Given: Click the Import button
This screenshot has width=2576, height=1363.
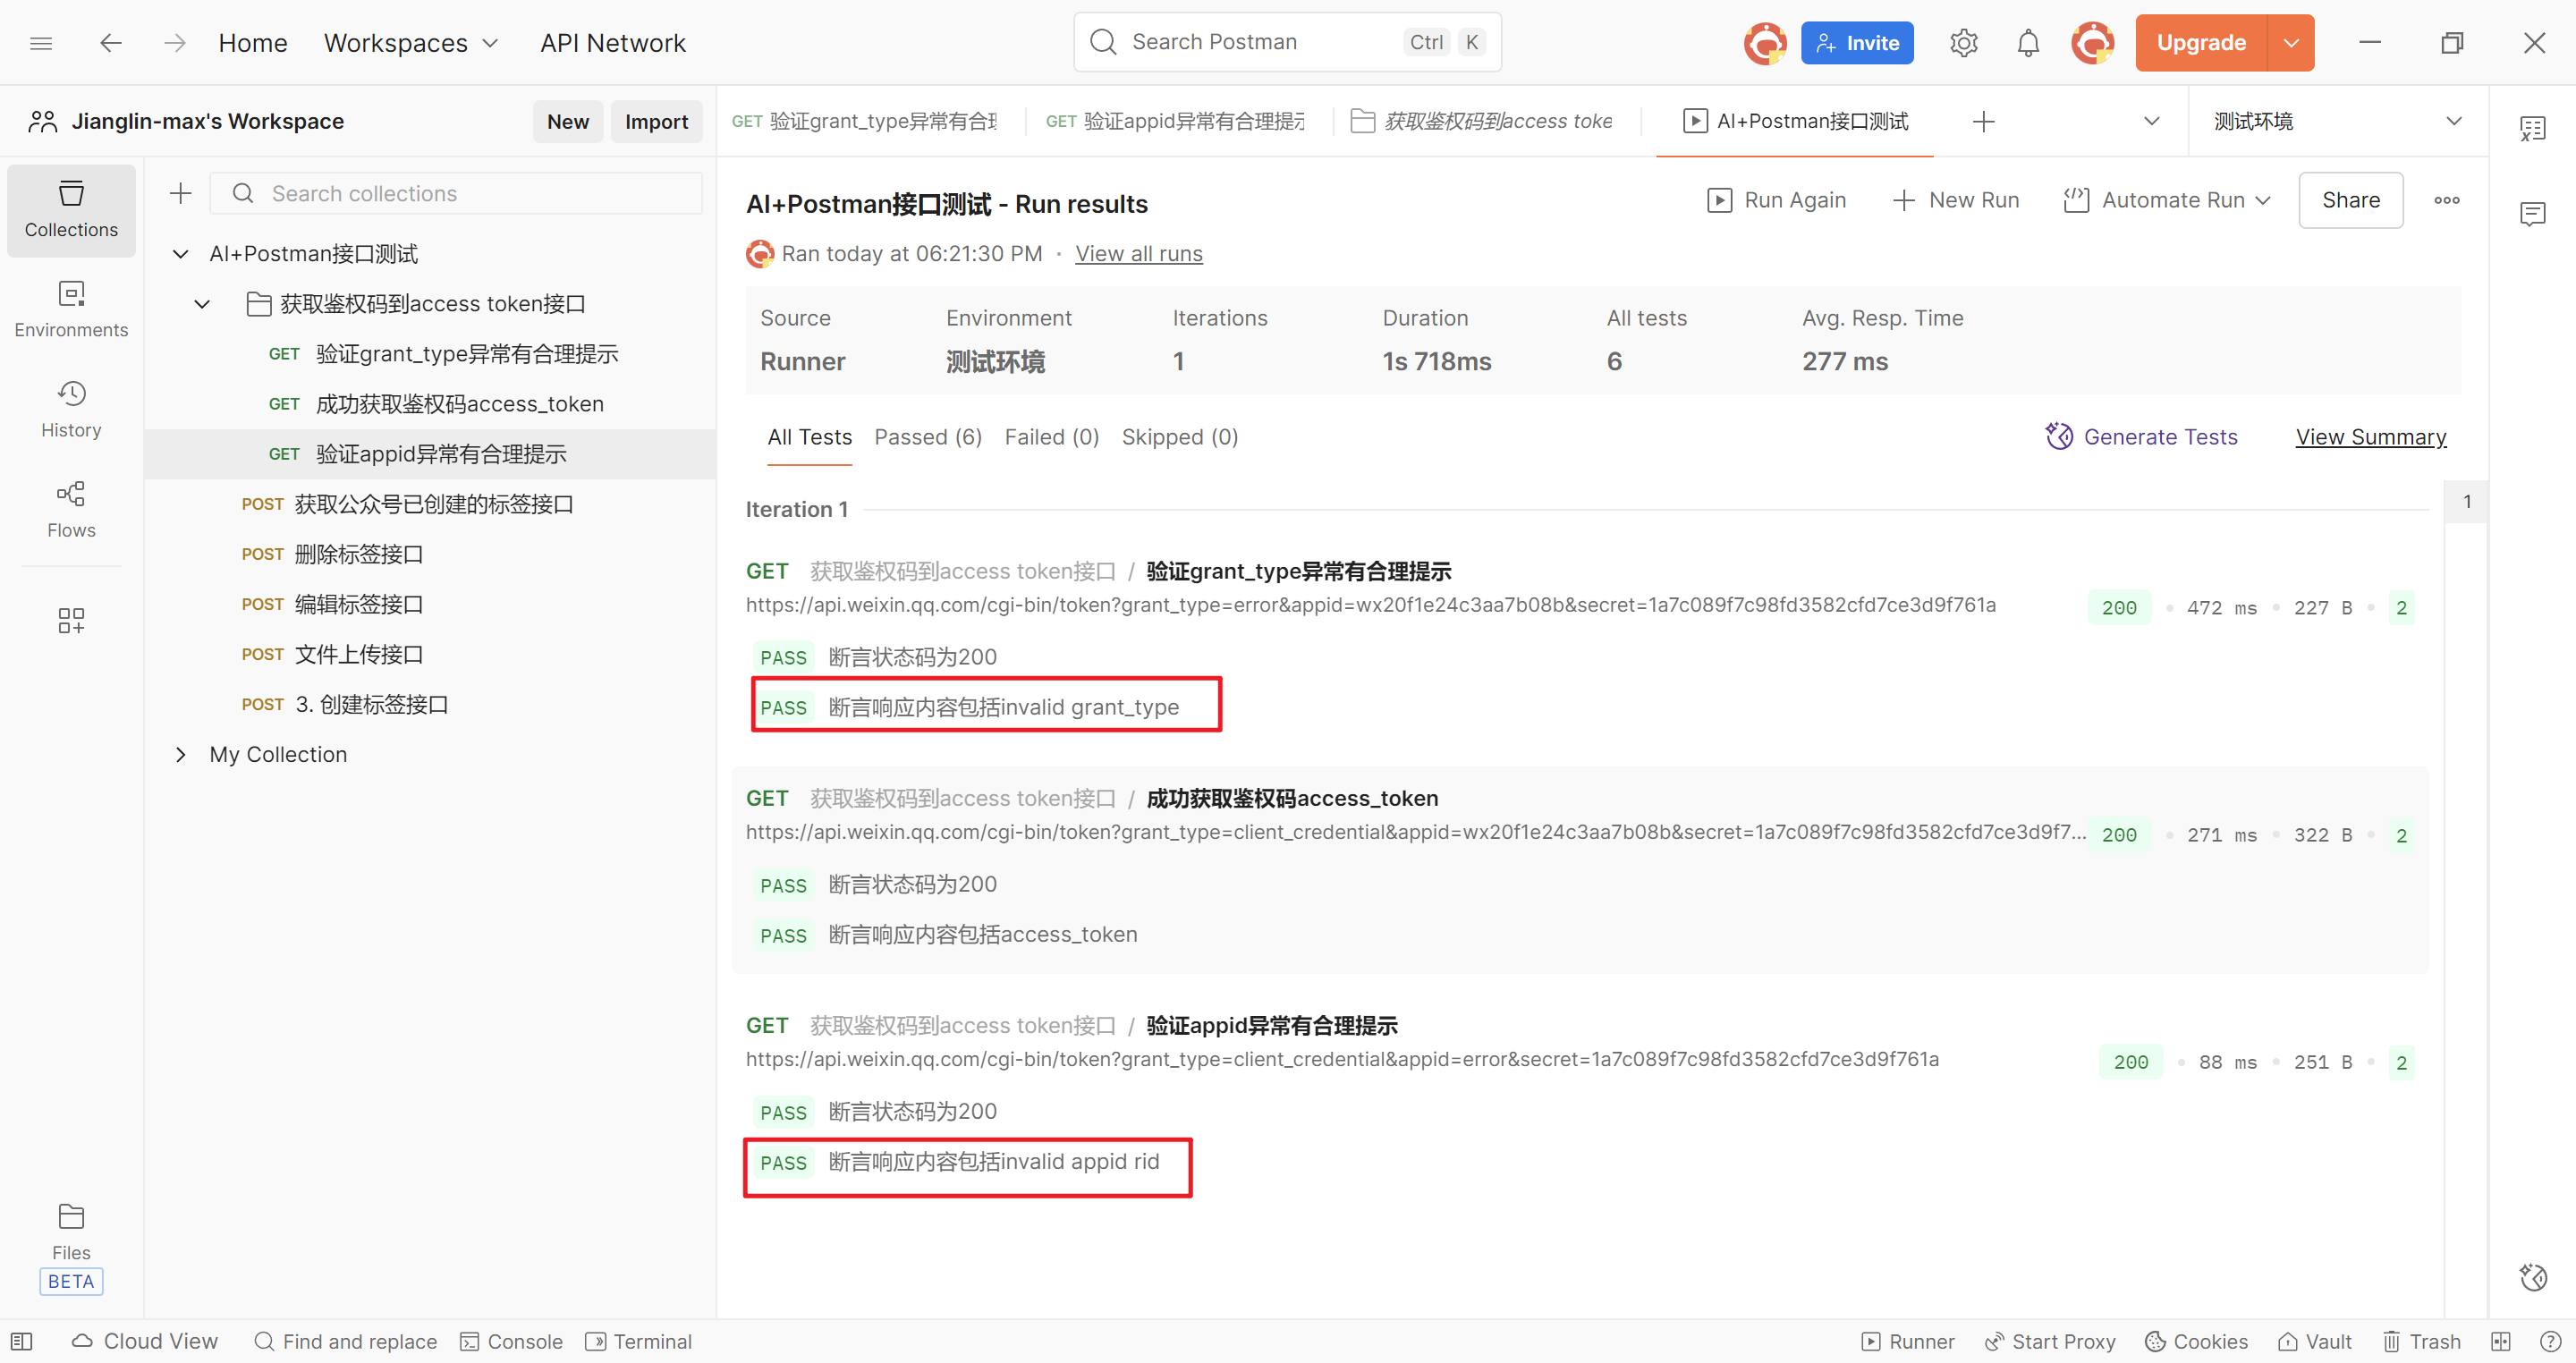Looking at the screenshot, I should point(656,121).
